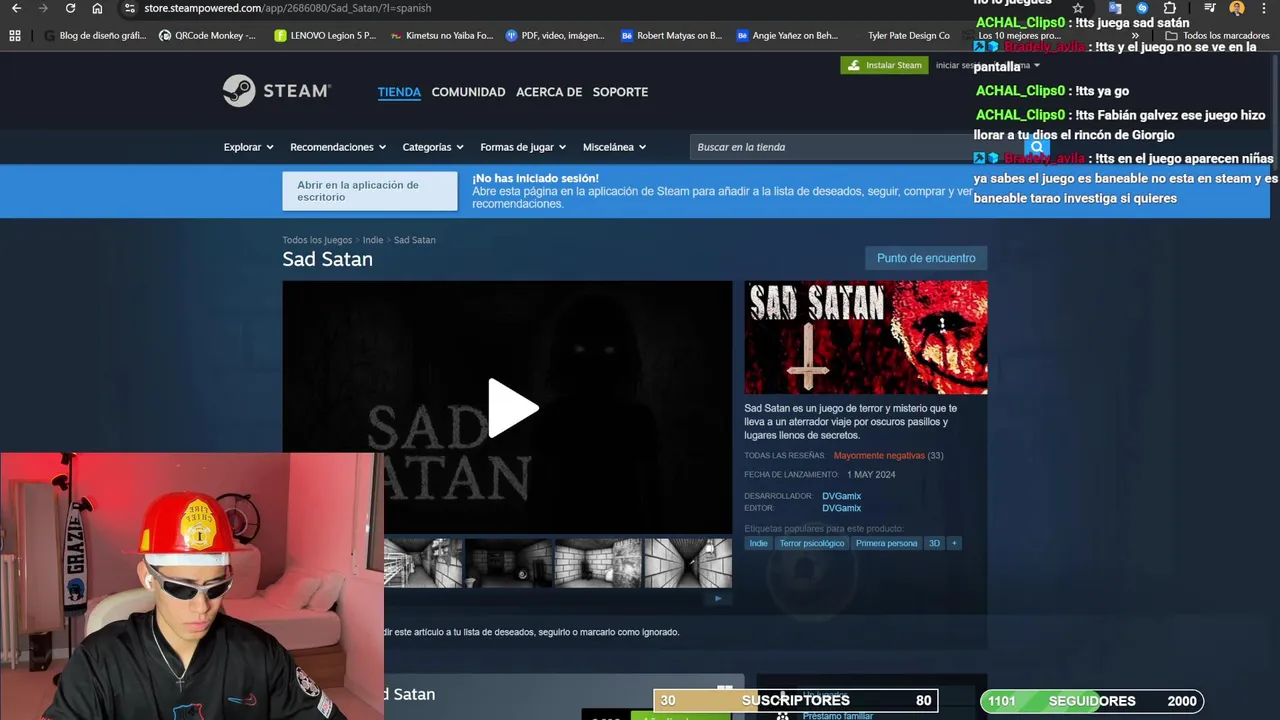
Task: Click the search magnifier icon in store
Action: (1037, 147)
